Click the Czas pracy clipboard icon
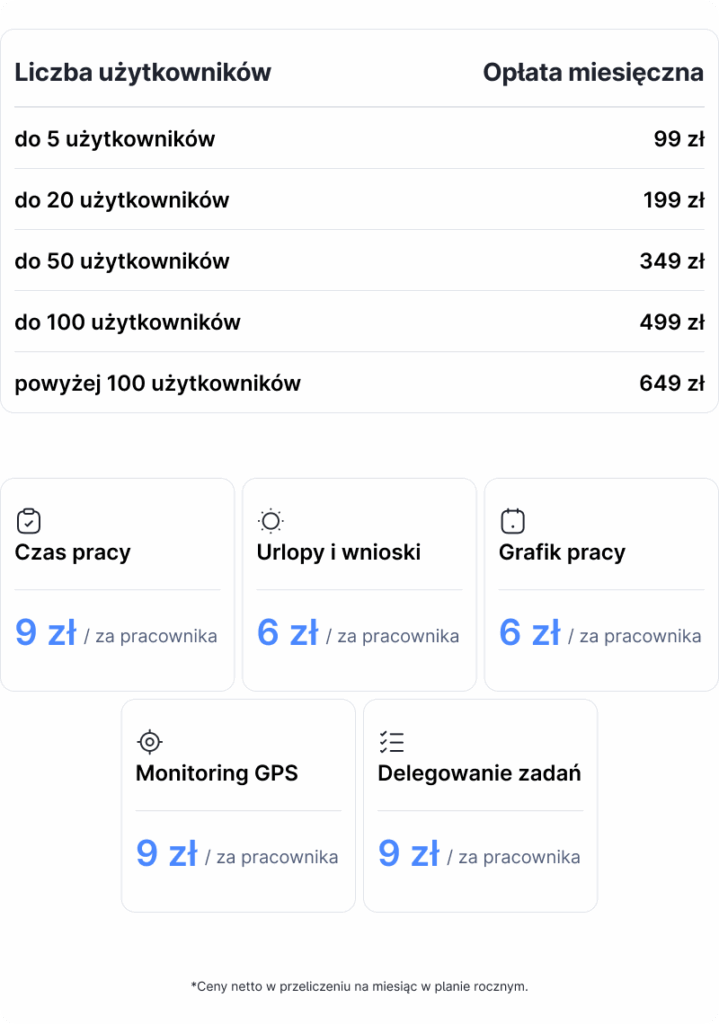The height and width of the screenshot is (1024, 719). coord(29,521)
